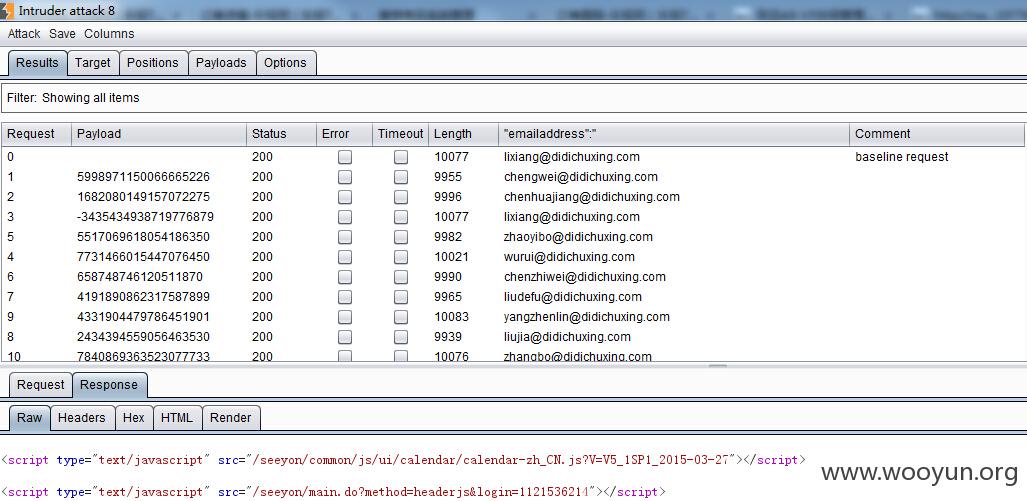The image size is (1027, 501).
Task: Click length value 10083
Action: [451, 317]
